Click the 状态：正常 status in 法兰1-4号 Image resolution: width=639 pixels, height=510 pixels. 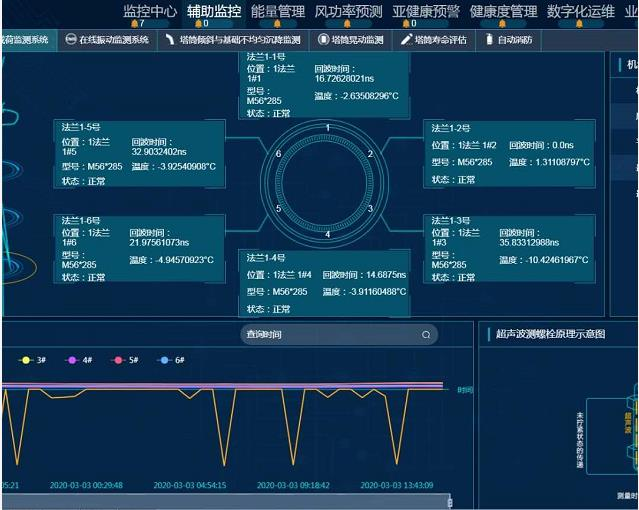(x=268, y=309)
